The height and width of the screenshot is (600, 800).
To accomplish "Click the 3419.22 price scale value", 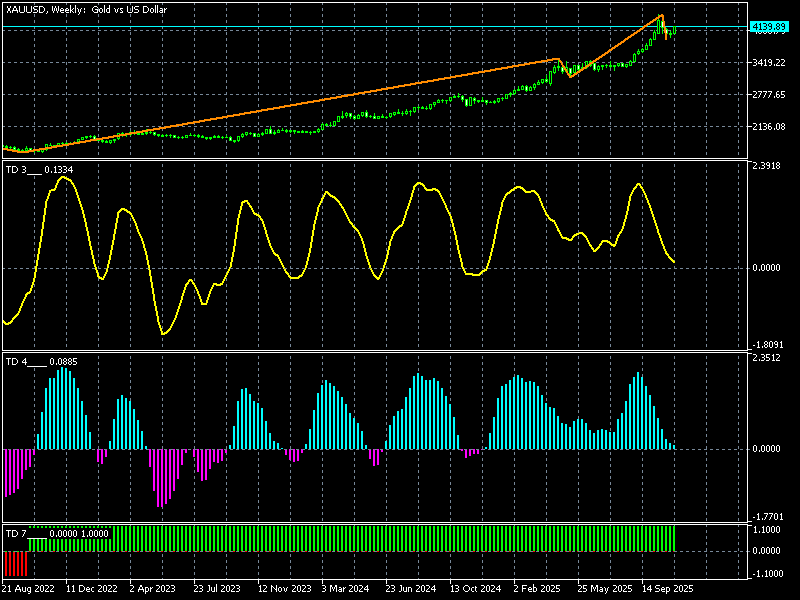I will 769,63.
